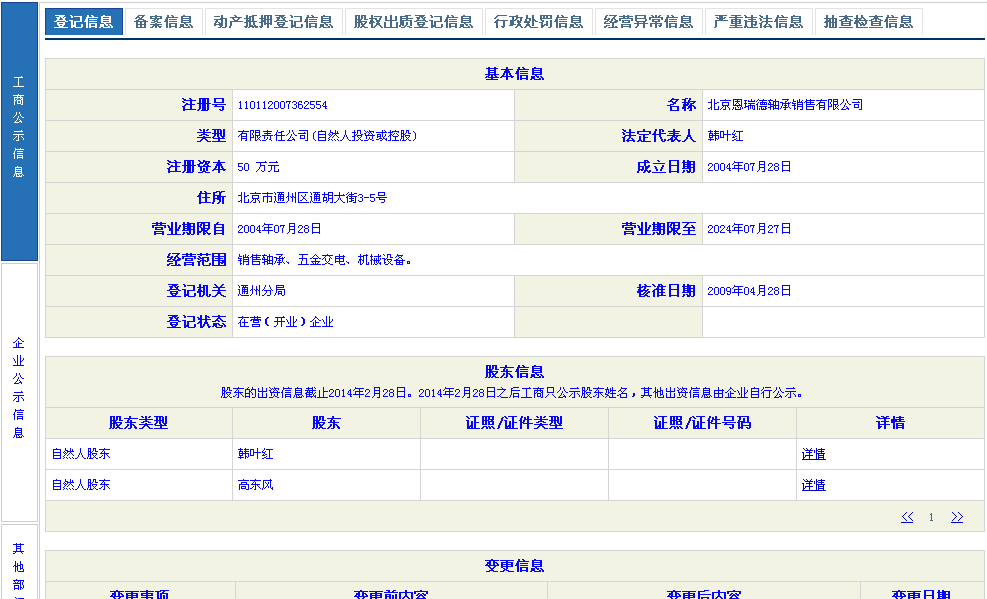987x599 pixels.
Task: Open 详情 link for shareholder 韩叶红
Action: [813, 454]
